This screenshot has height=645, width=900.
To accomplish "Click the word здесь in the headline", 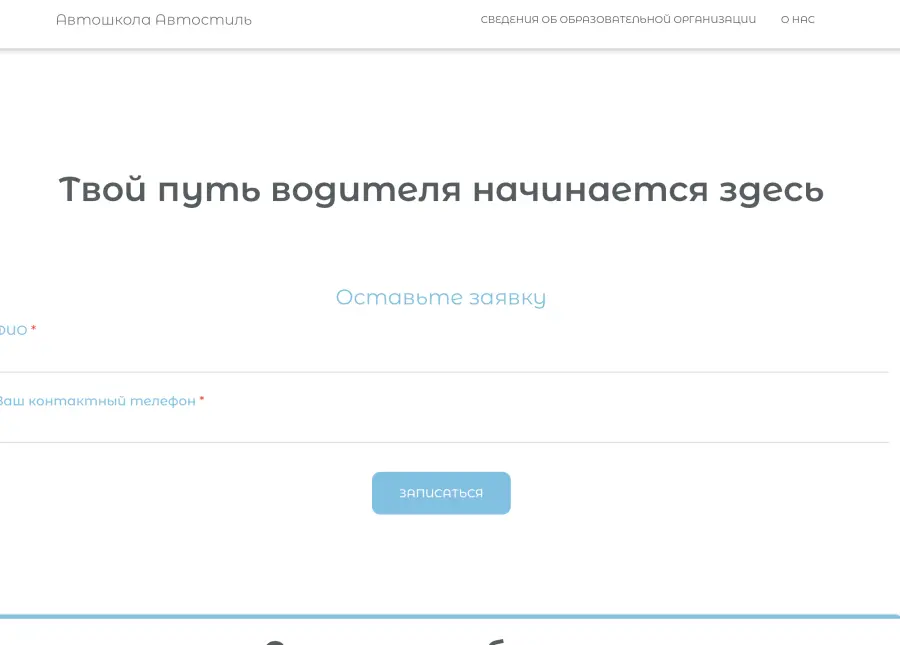I will 771,189.
